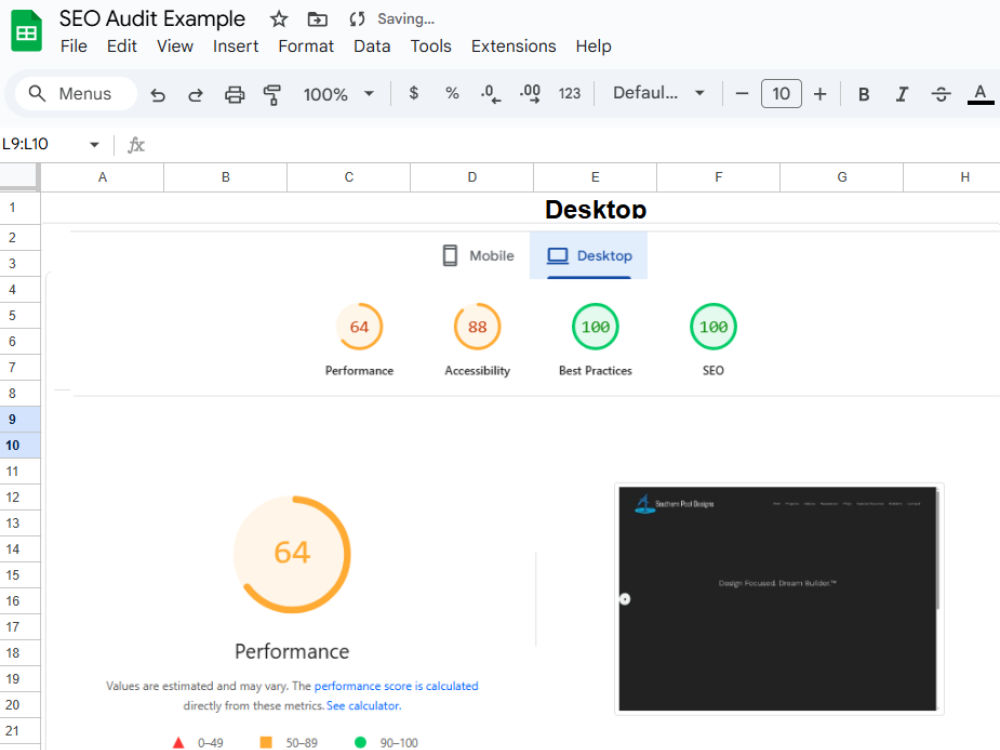Toggle italic formatting
This screenshot has width=1000, height=750.
tap(902, 94)
